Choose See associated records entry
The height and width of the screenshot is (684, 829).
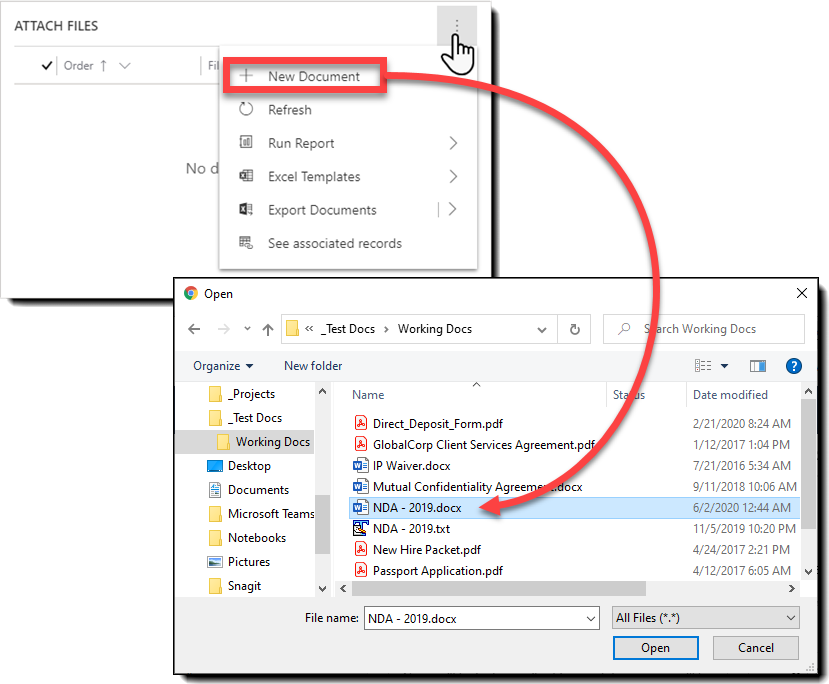point(349,243)
